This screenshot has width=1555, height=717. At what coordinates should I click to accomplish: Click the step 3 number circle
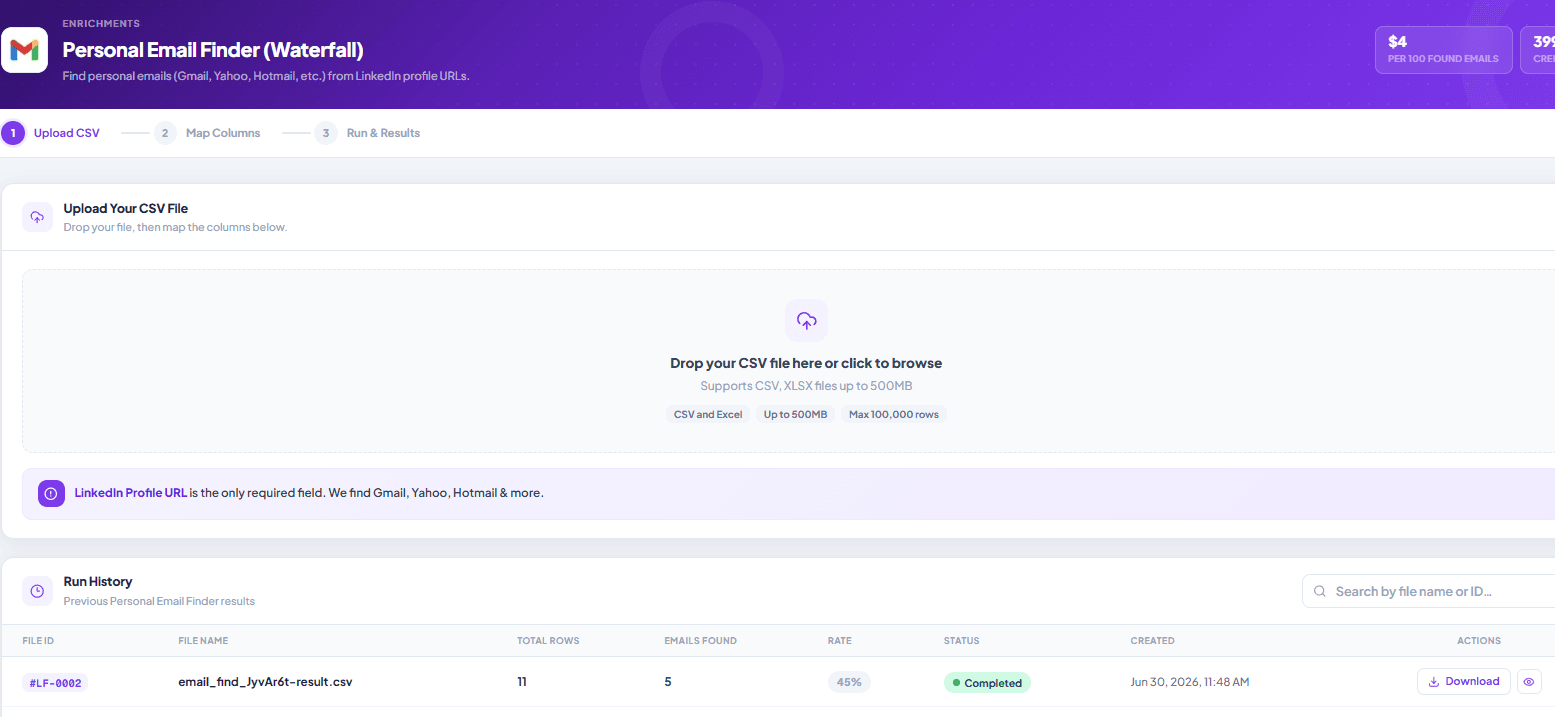[x=326, y=133]
